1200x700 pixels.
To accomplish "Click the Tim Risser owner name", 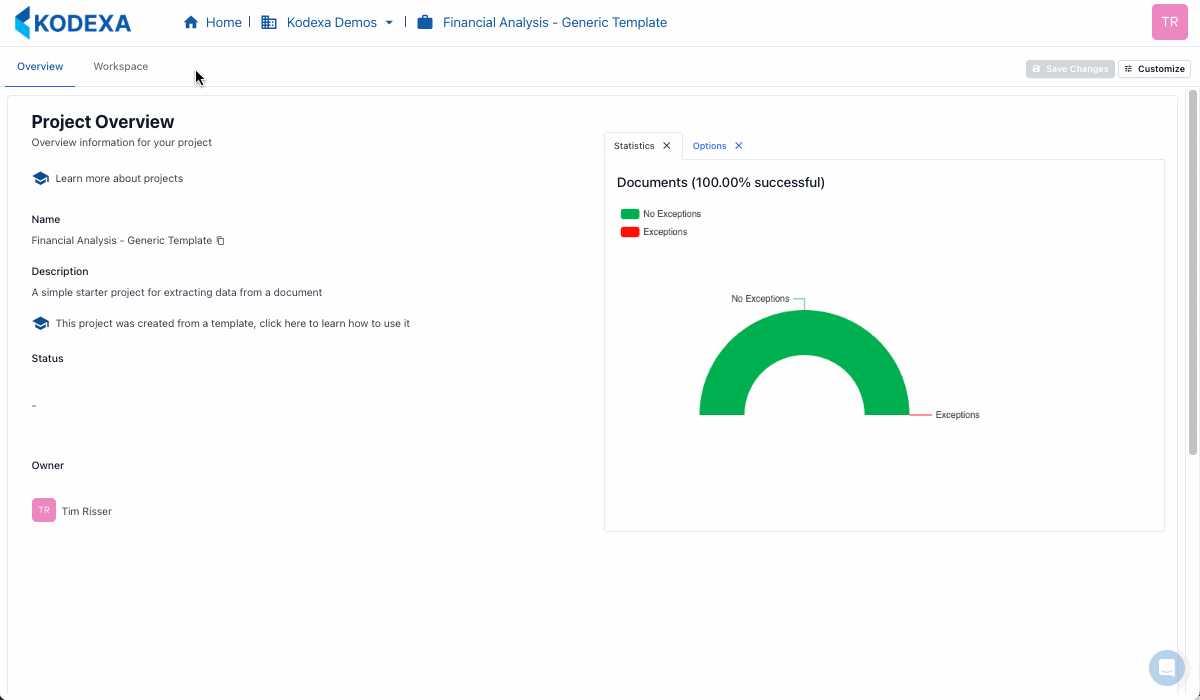I will tap(87, 511).
